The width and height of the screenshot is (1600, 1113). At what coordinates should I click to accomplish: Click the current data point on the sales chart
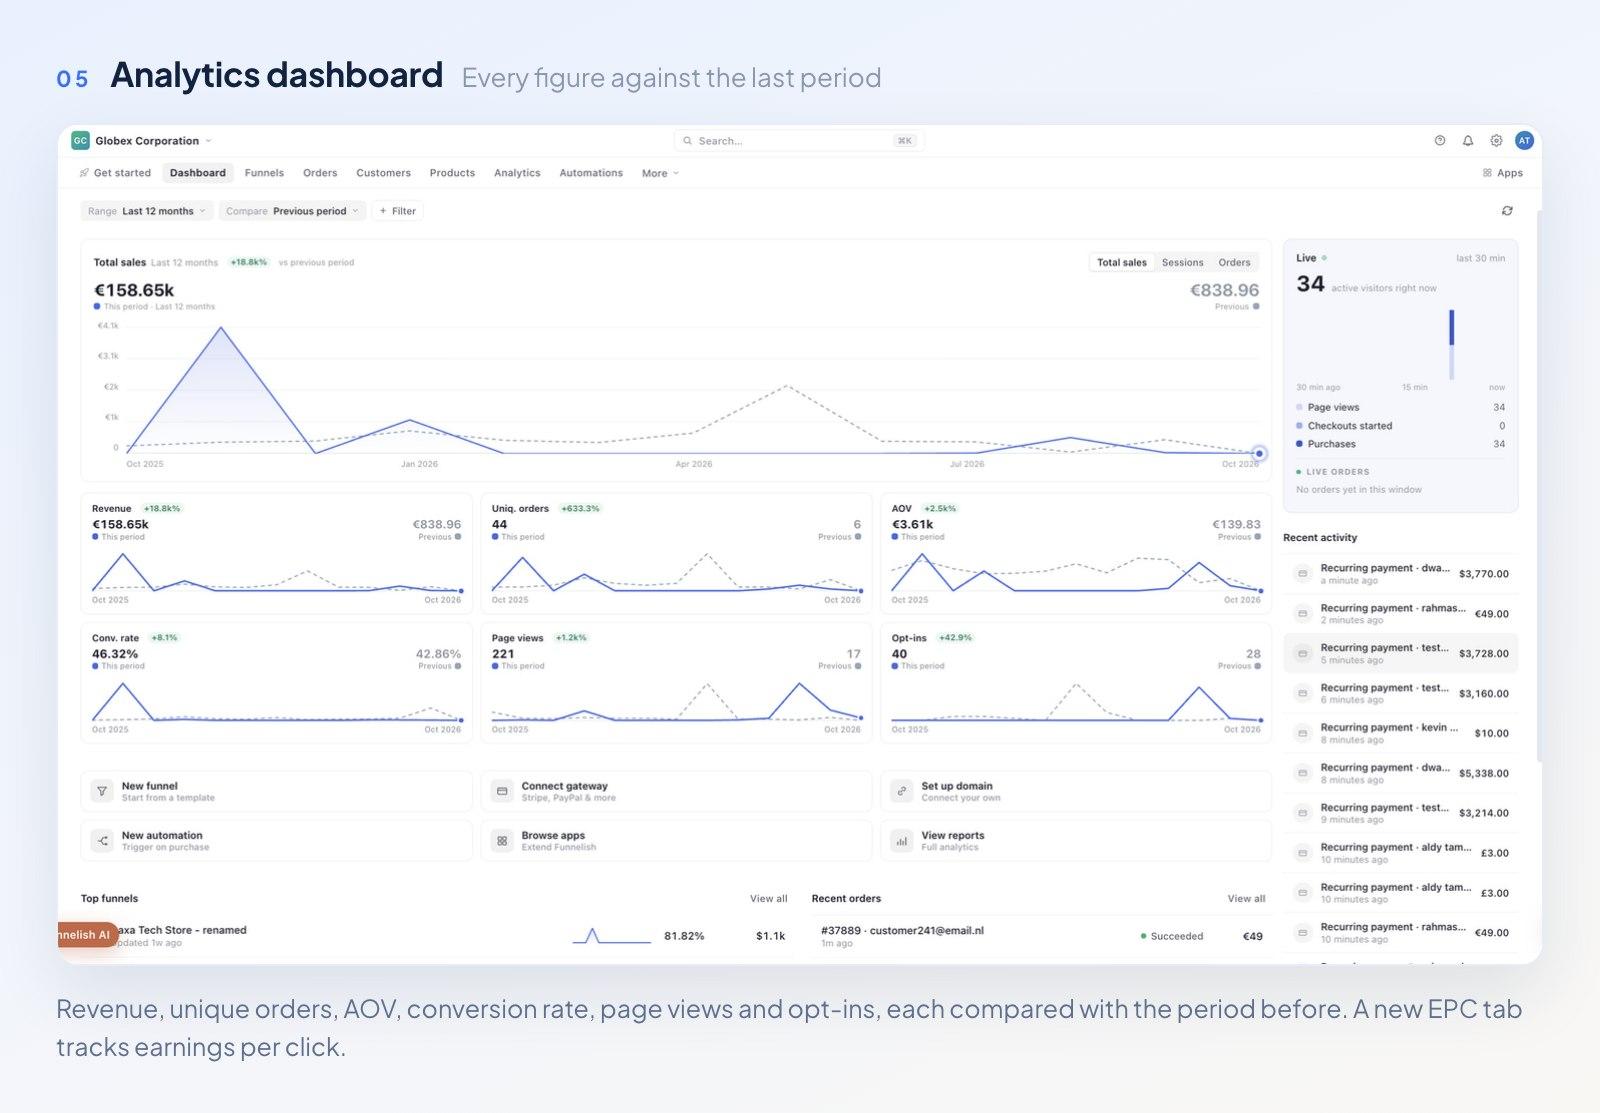pyautogui.click(x=1259, y=454)
